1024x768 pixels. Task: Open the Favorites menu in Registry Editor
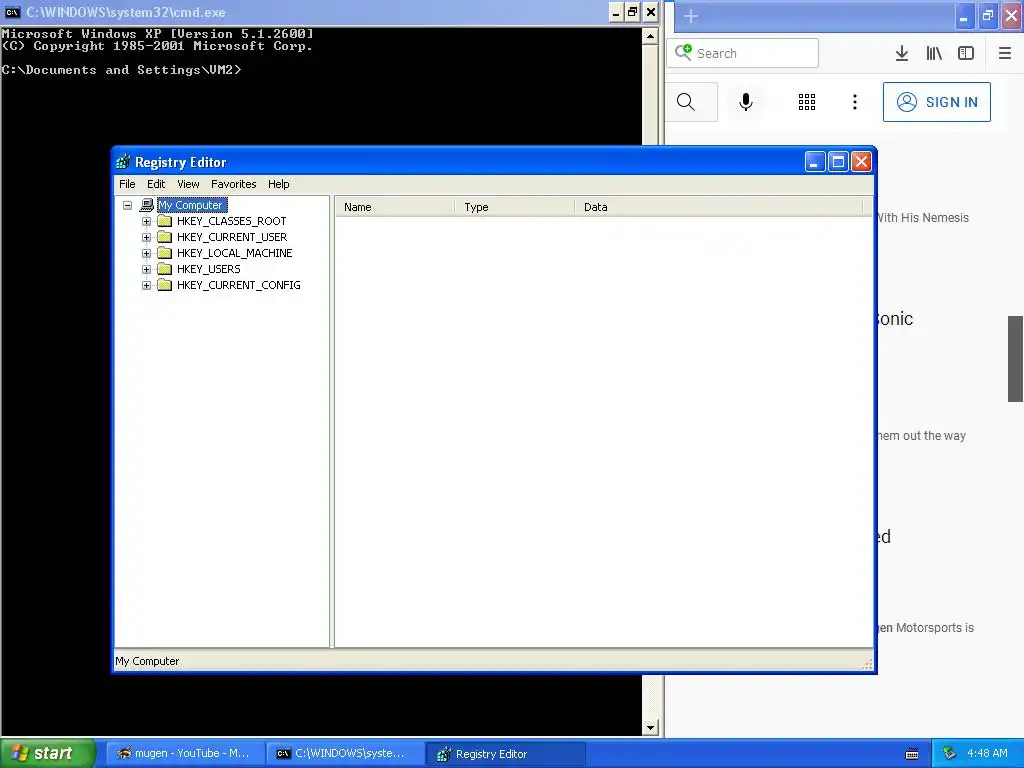coord(233,184)
